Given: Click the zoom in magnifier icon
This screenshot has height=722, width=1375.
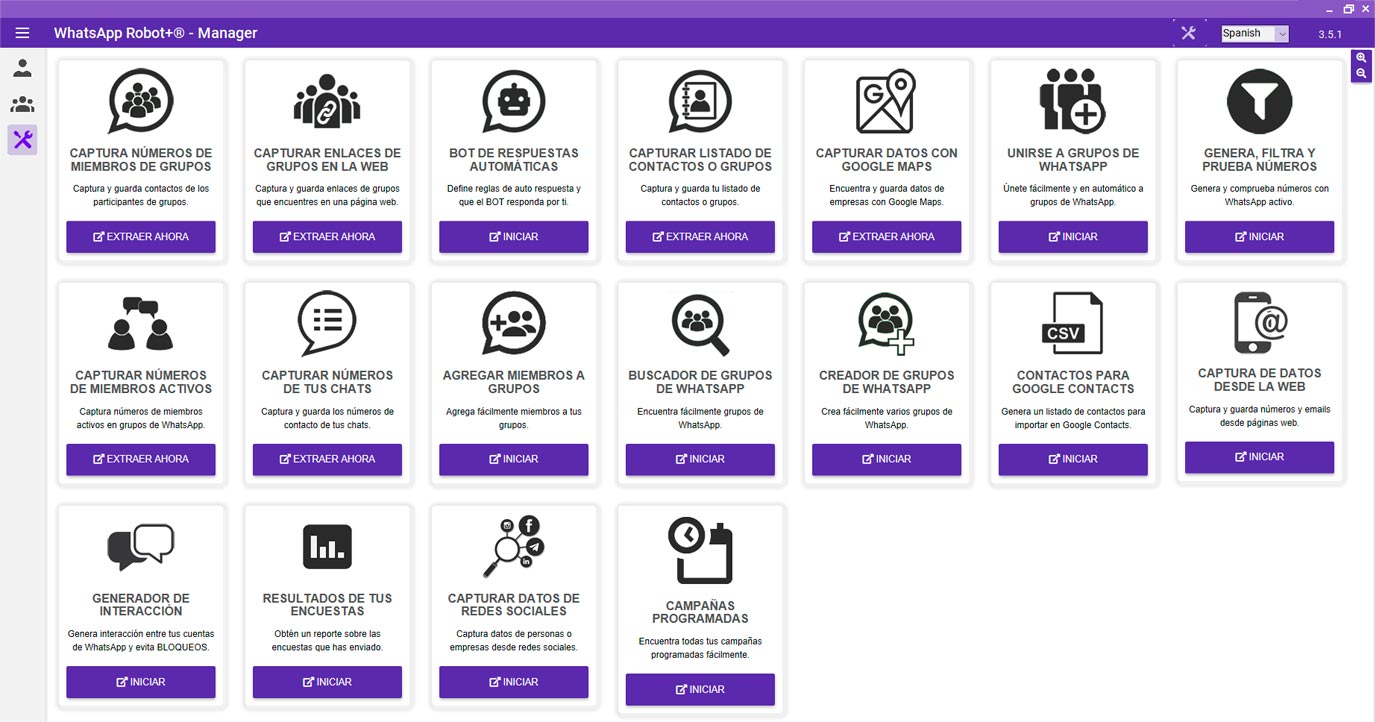Looking at the screenshot, I should tap(1361, 58).
